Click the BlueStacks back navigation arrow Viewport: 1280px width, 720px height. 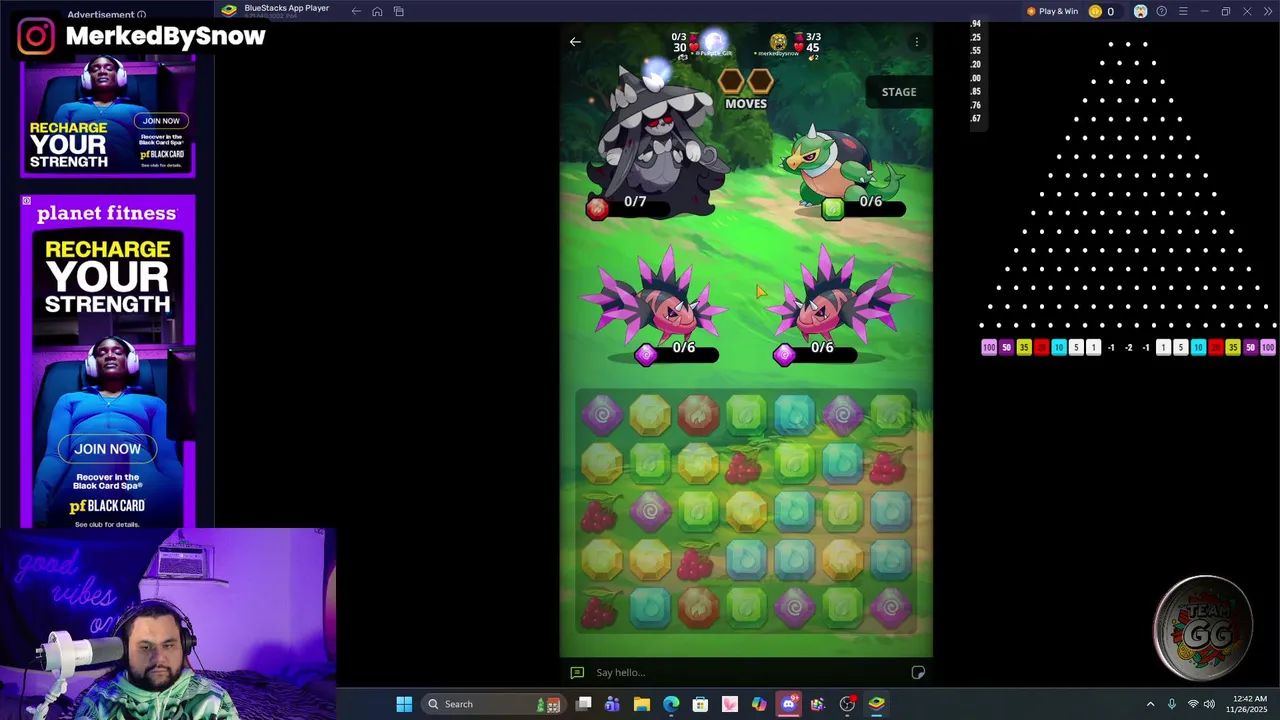(356, 11)
